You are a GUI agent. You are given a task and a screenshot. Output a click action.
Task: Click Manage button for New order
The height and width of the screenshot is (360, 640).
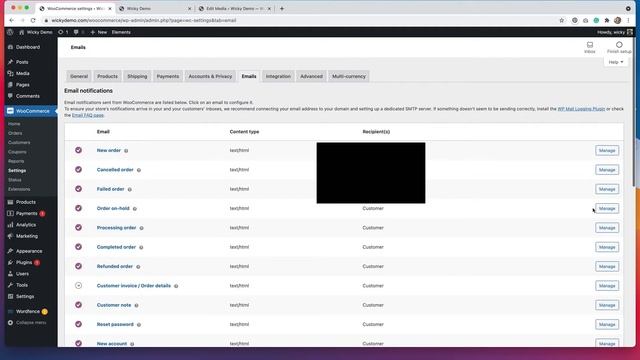click(607, 151)
